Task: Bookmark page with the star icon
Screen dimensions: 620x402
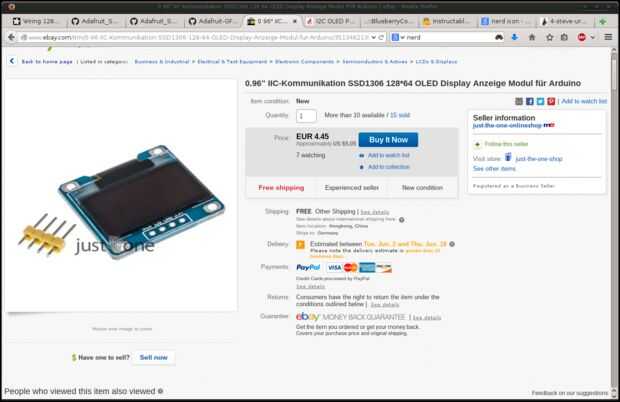Action: pos(550,37)
